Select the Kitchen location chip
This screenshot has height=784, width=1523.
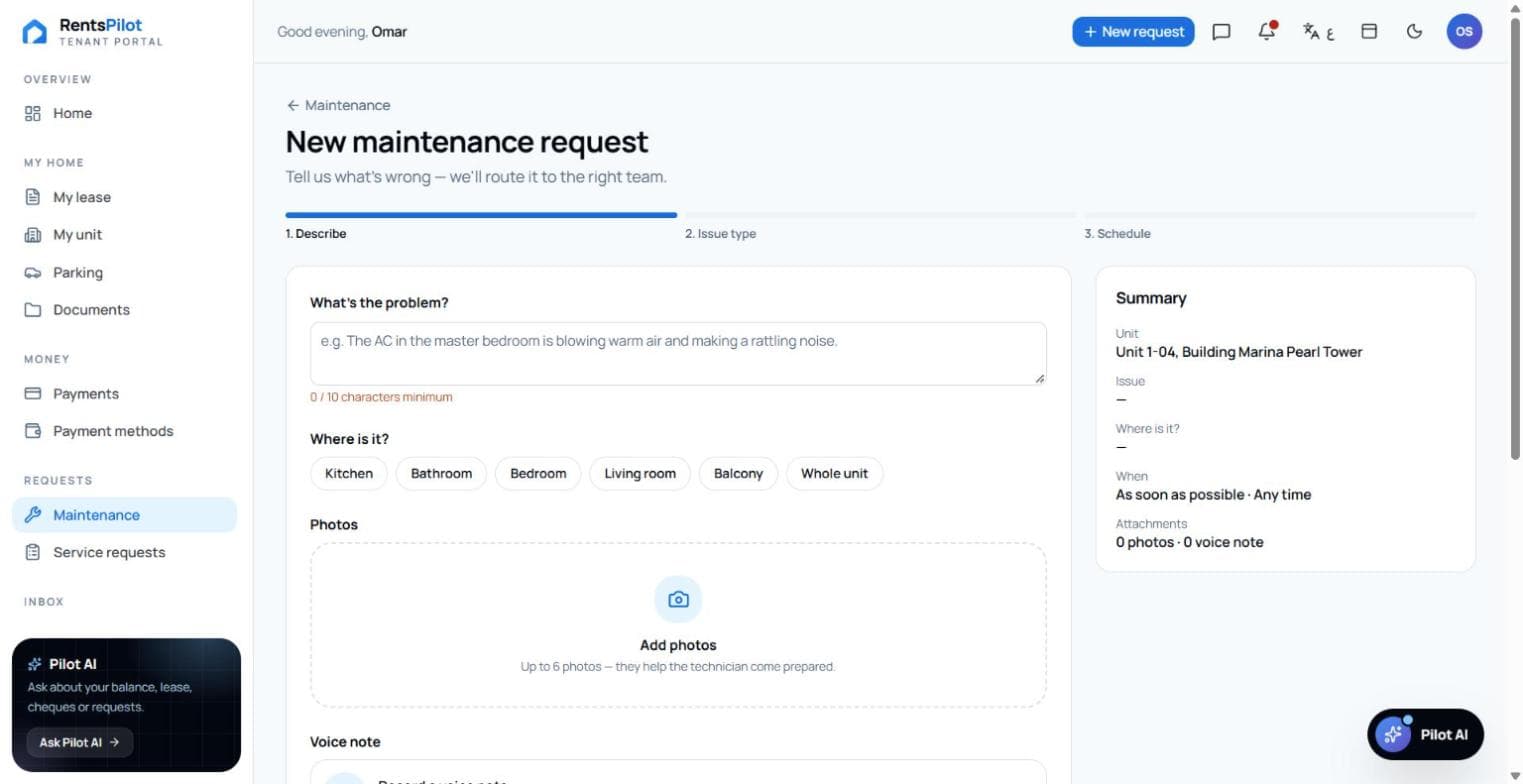(349, 474)
